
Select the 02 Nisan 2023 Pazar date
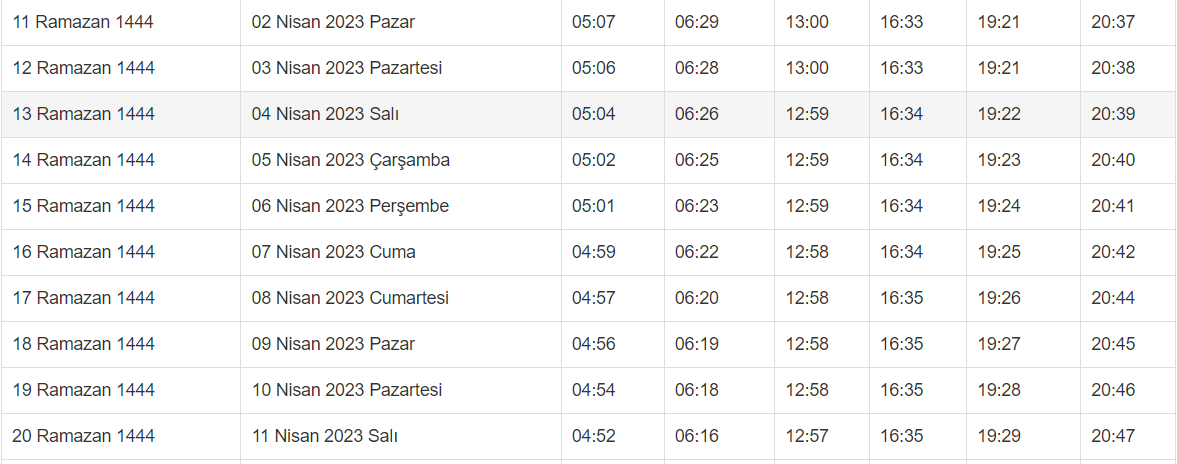tap(333, 22)
